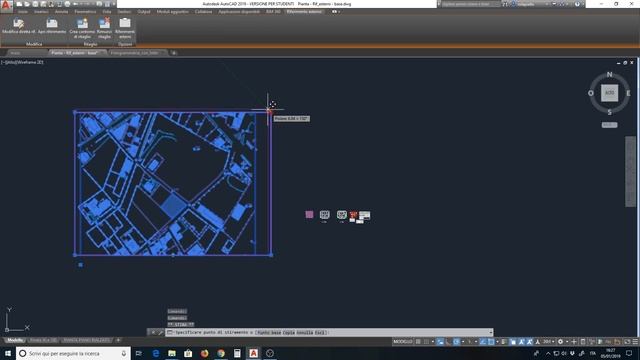The height and width of the screenshot is (360, 640).
Task: Open Chrome from the taskbar
Action: coord(221,353)
